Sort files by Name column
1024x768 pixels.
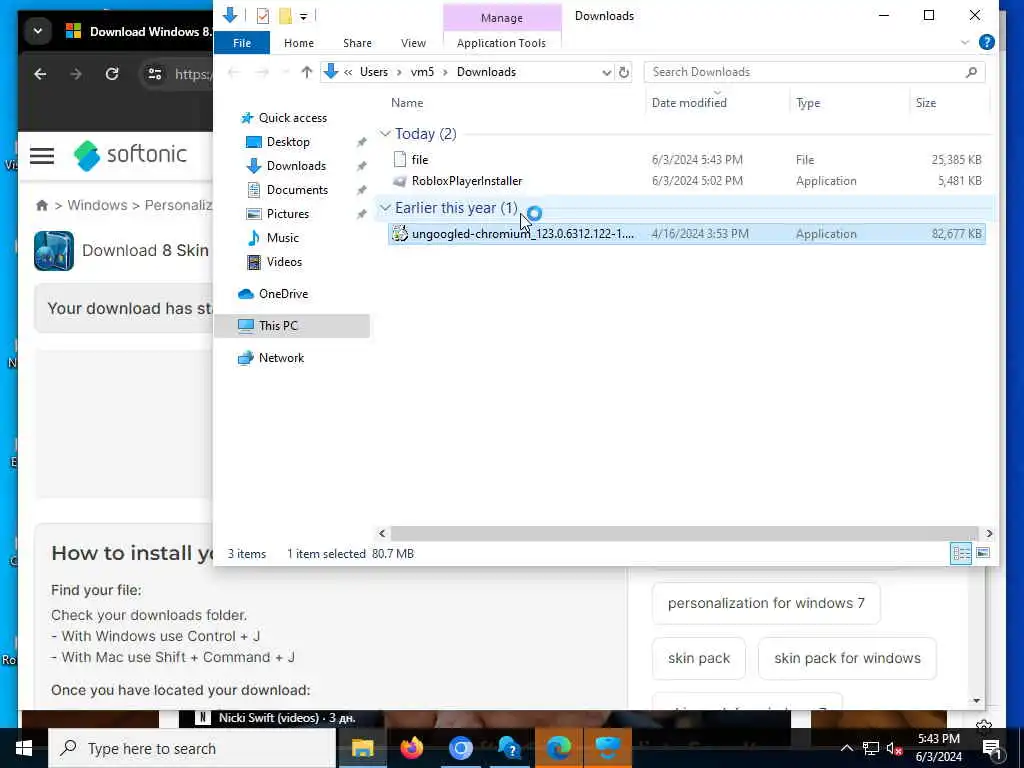click(407, 103)
